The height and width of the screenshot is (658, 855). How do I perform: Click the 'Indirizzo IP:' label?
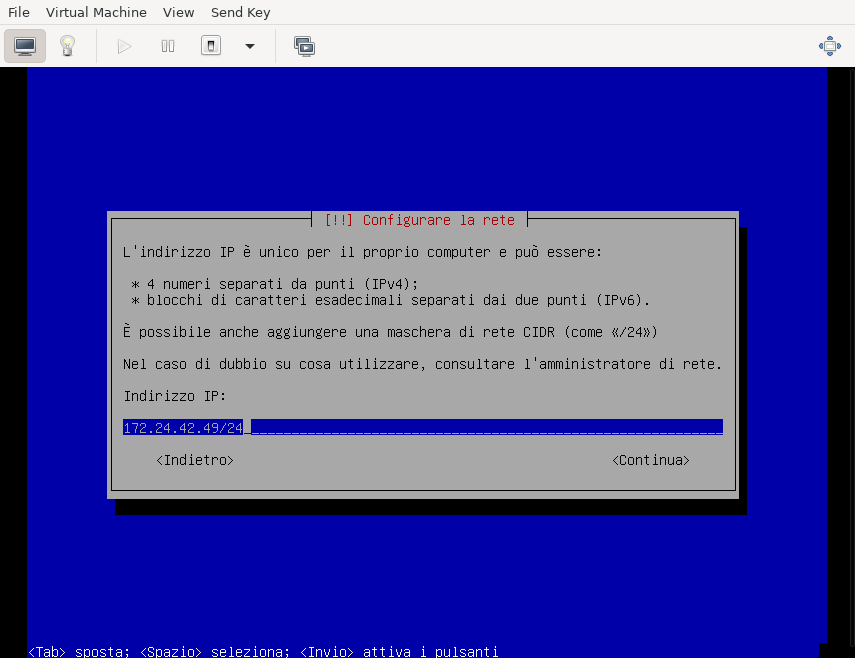pyautogui.click(x=174, y=396)
